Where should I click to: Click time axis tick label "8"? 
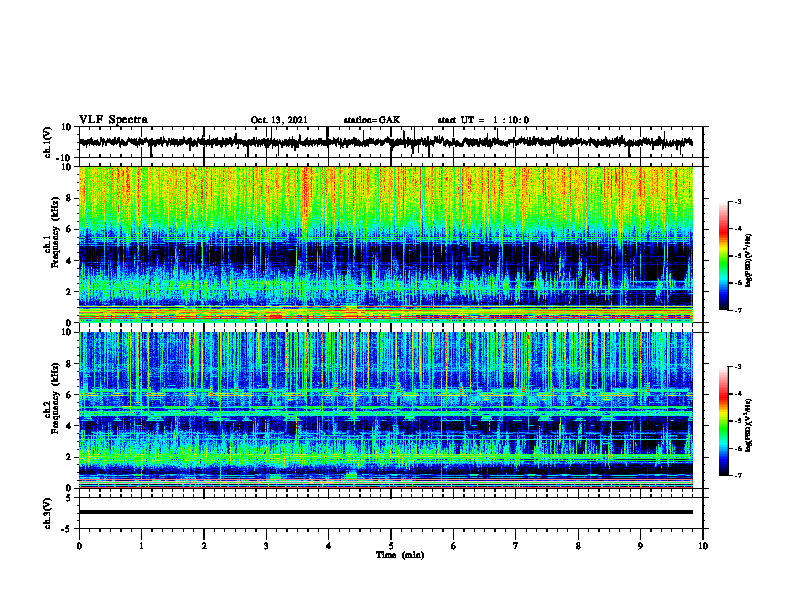point(578,546)
